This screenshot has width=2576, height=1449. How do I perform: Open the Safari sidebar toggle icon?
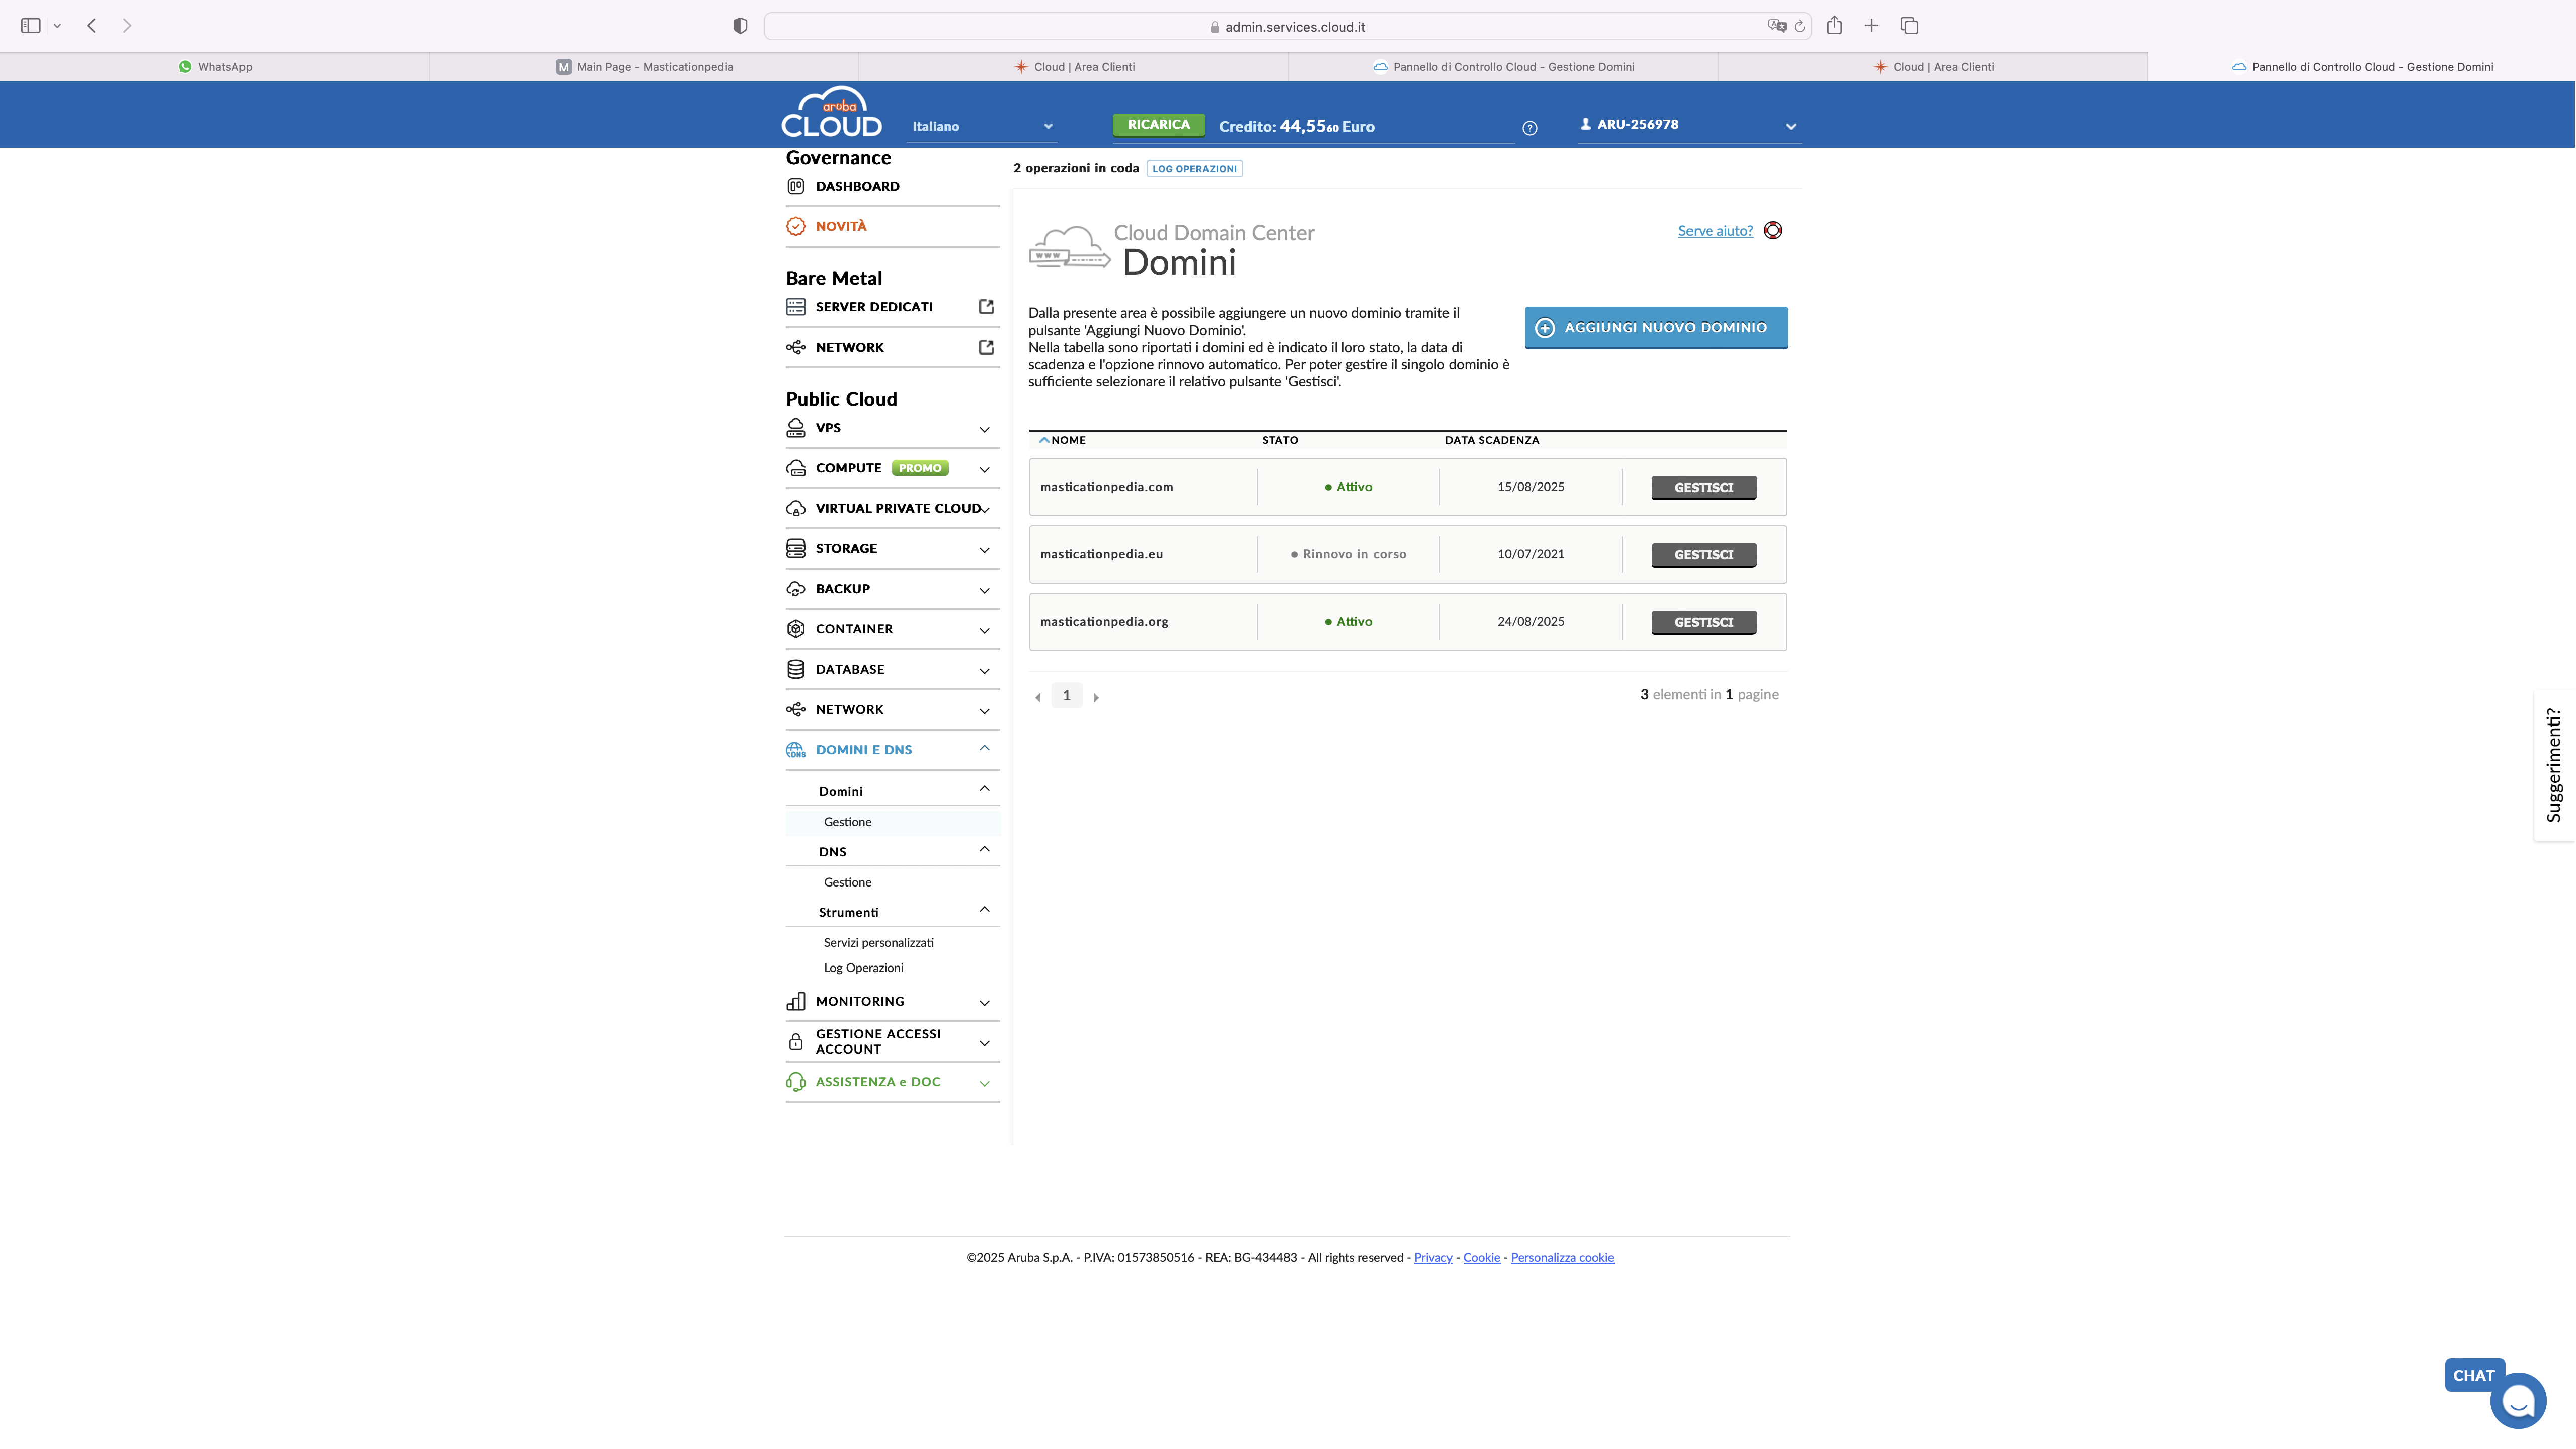click(31, 26)
